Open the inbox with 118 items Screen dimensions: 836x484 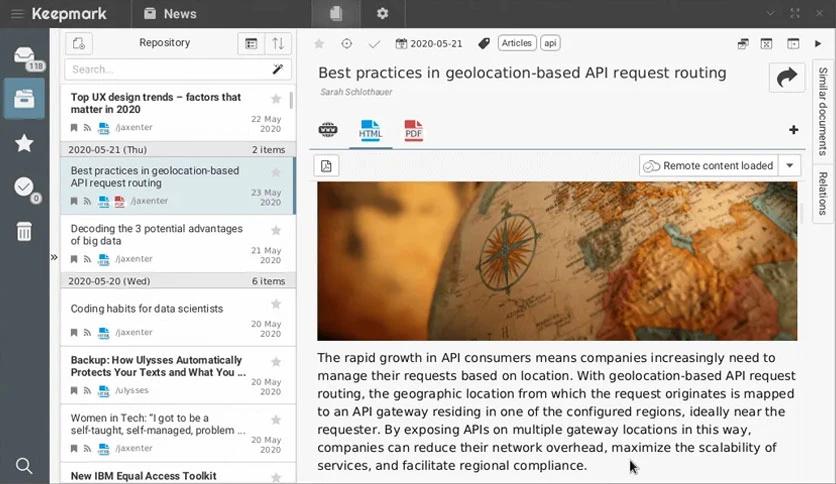click(x=24, y=57)
